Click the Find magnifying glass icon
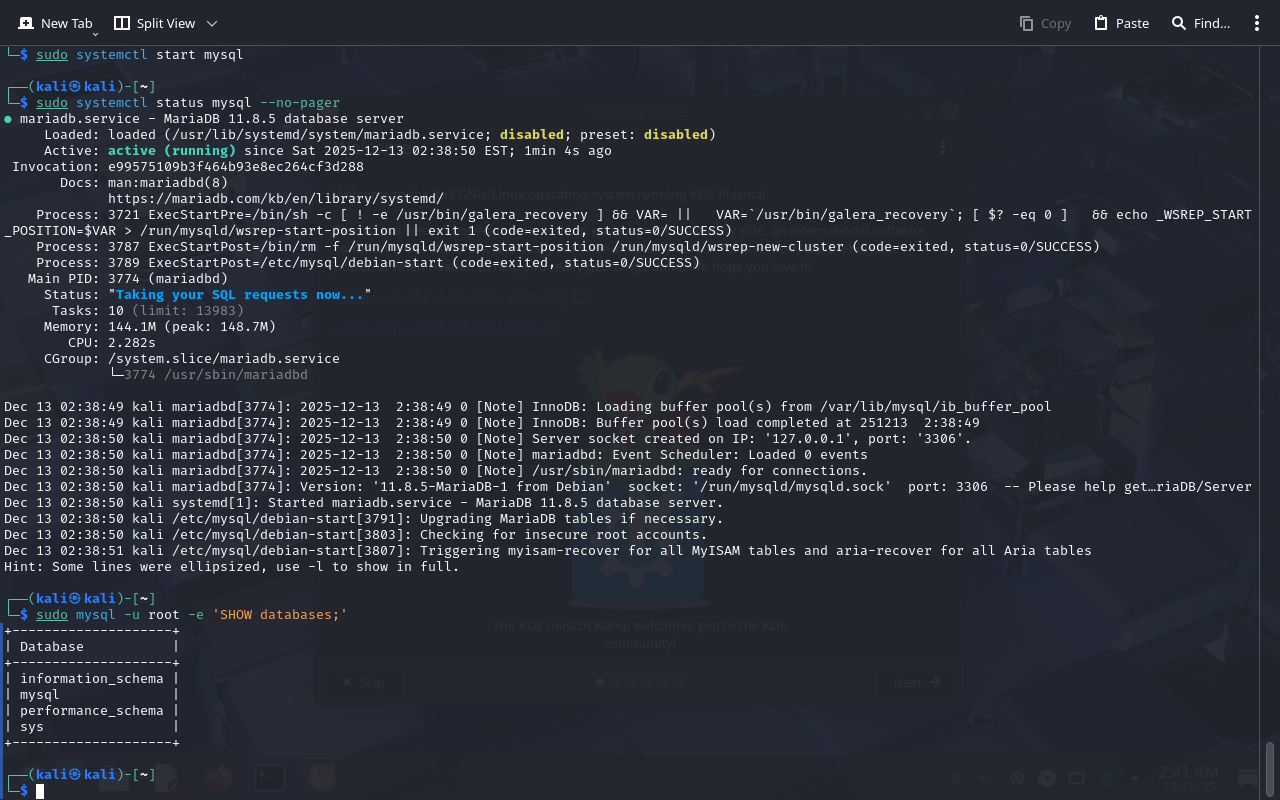The height and width of the screenshot is (800, 1280). pos(1179,23)
